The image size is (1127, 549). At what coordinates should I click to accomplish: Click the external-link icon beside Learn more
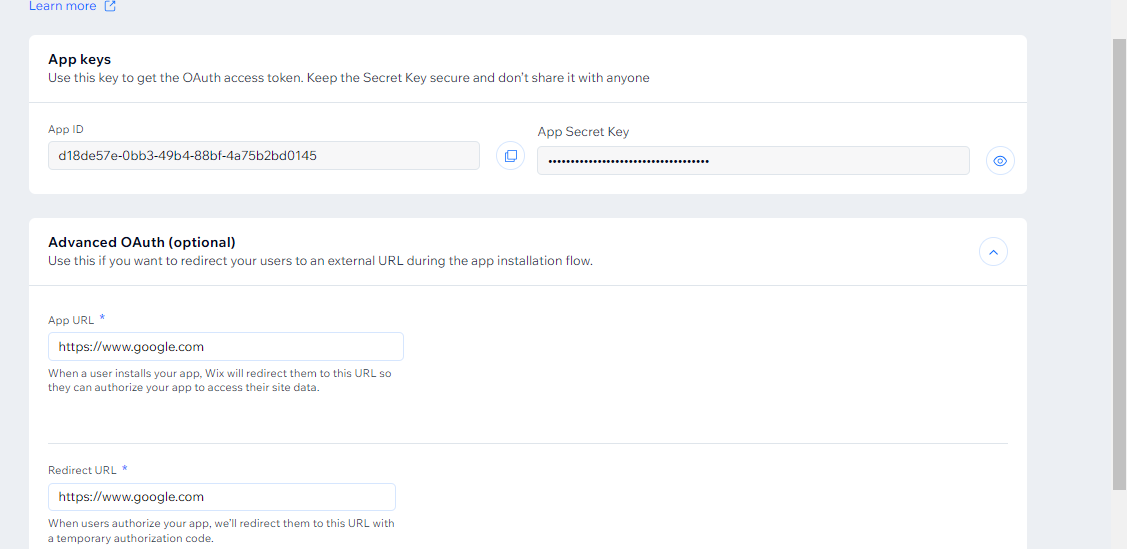(110, 6)
